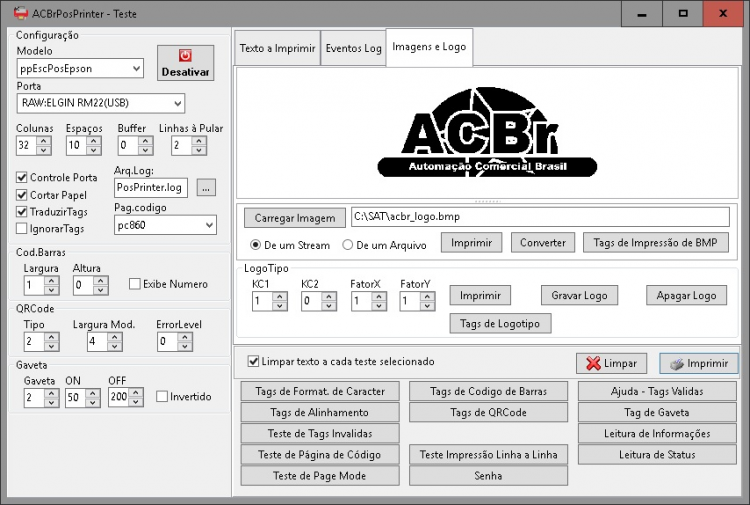Click the ACBrPosPrinter title bar app icon
The height and width of the screenshot is (505, 750).
click(21, 13)
